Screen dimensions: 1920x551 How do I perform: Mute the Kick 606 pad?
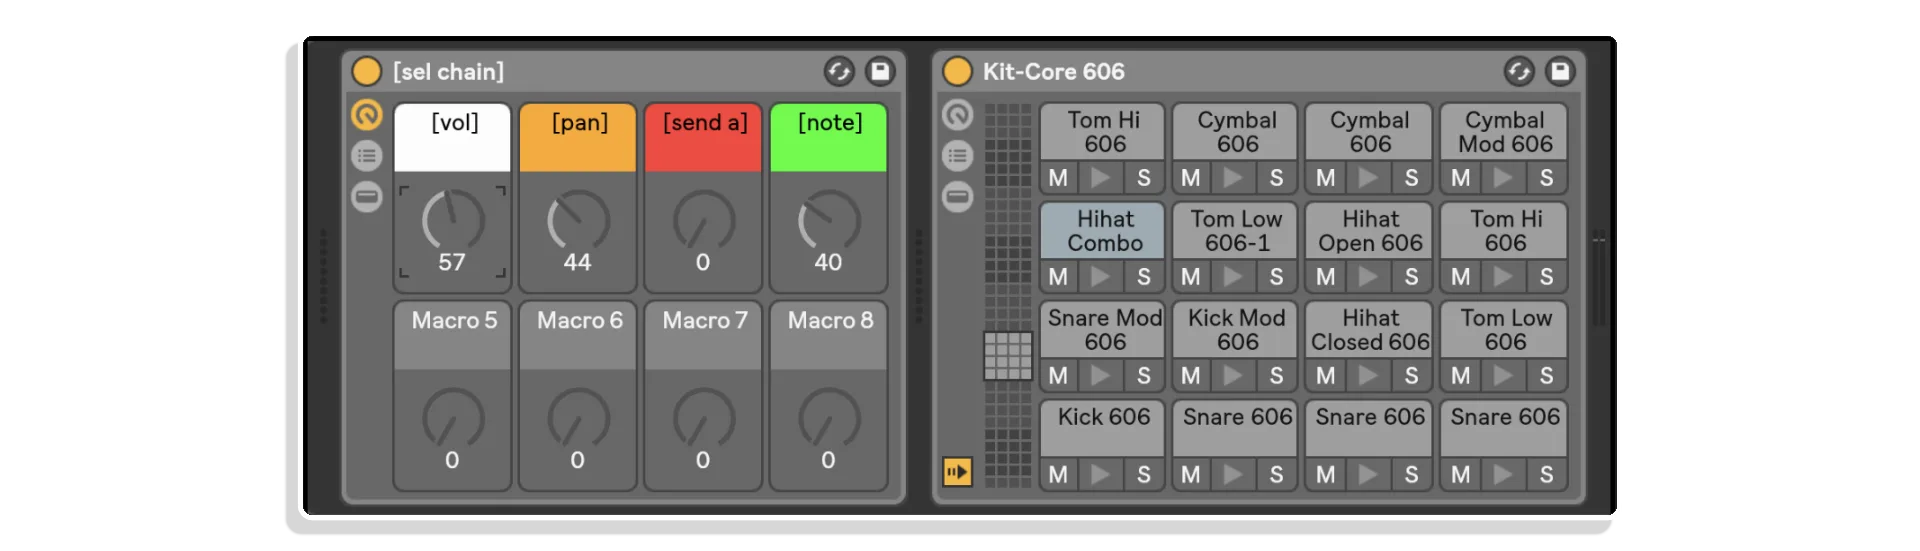pos(1058,474)
